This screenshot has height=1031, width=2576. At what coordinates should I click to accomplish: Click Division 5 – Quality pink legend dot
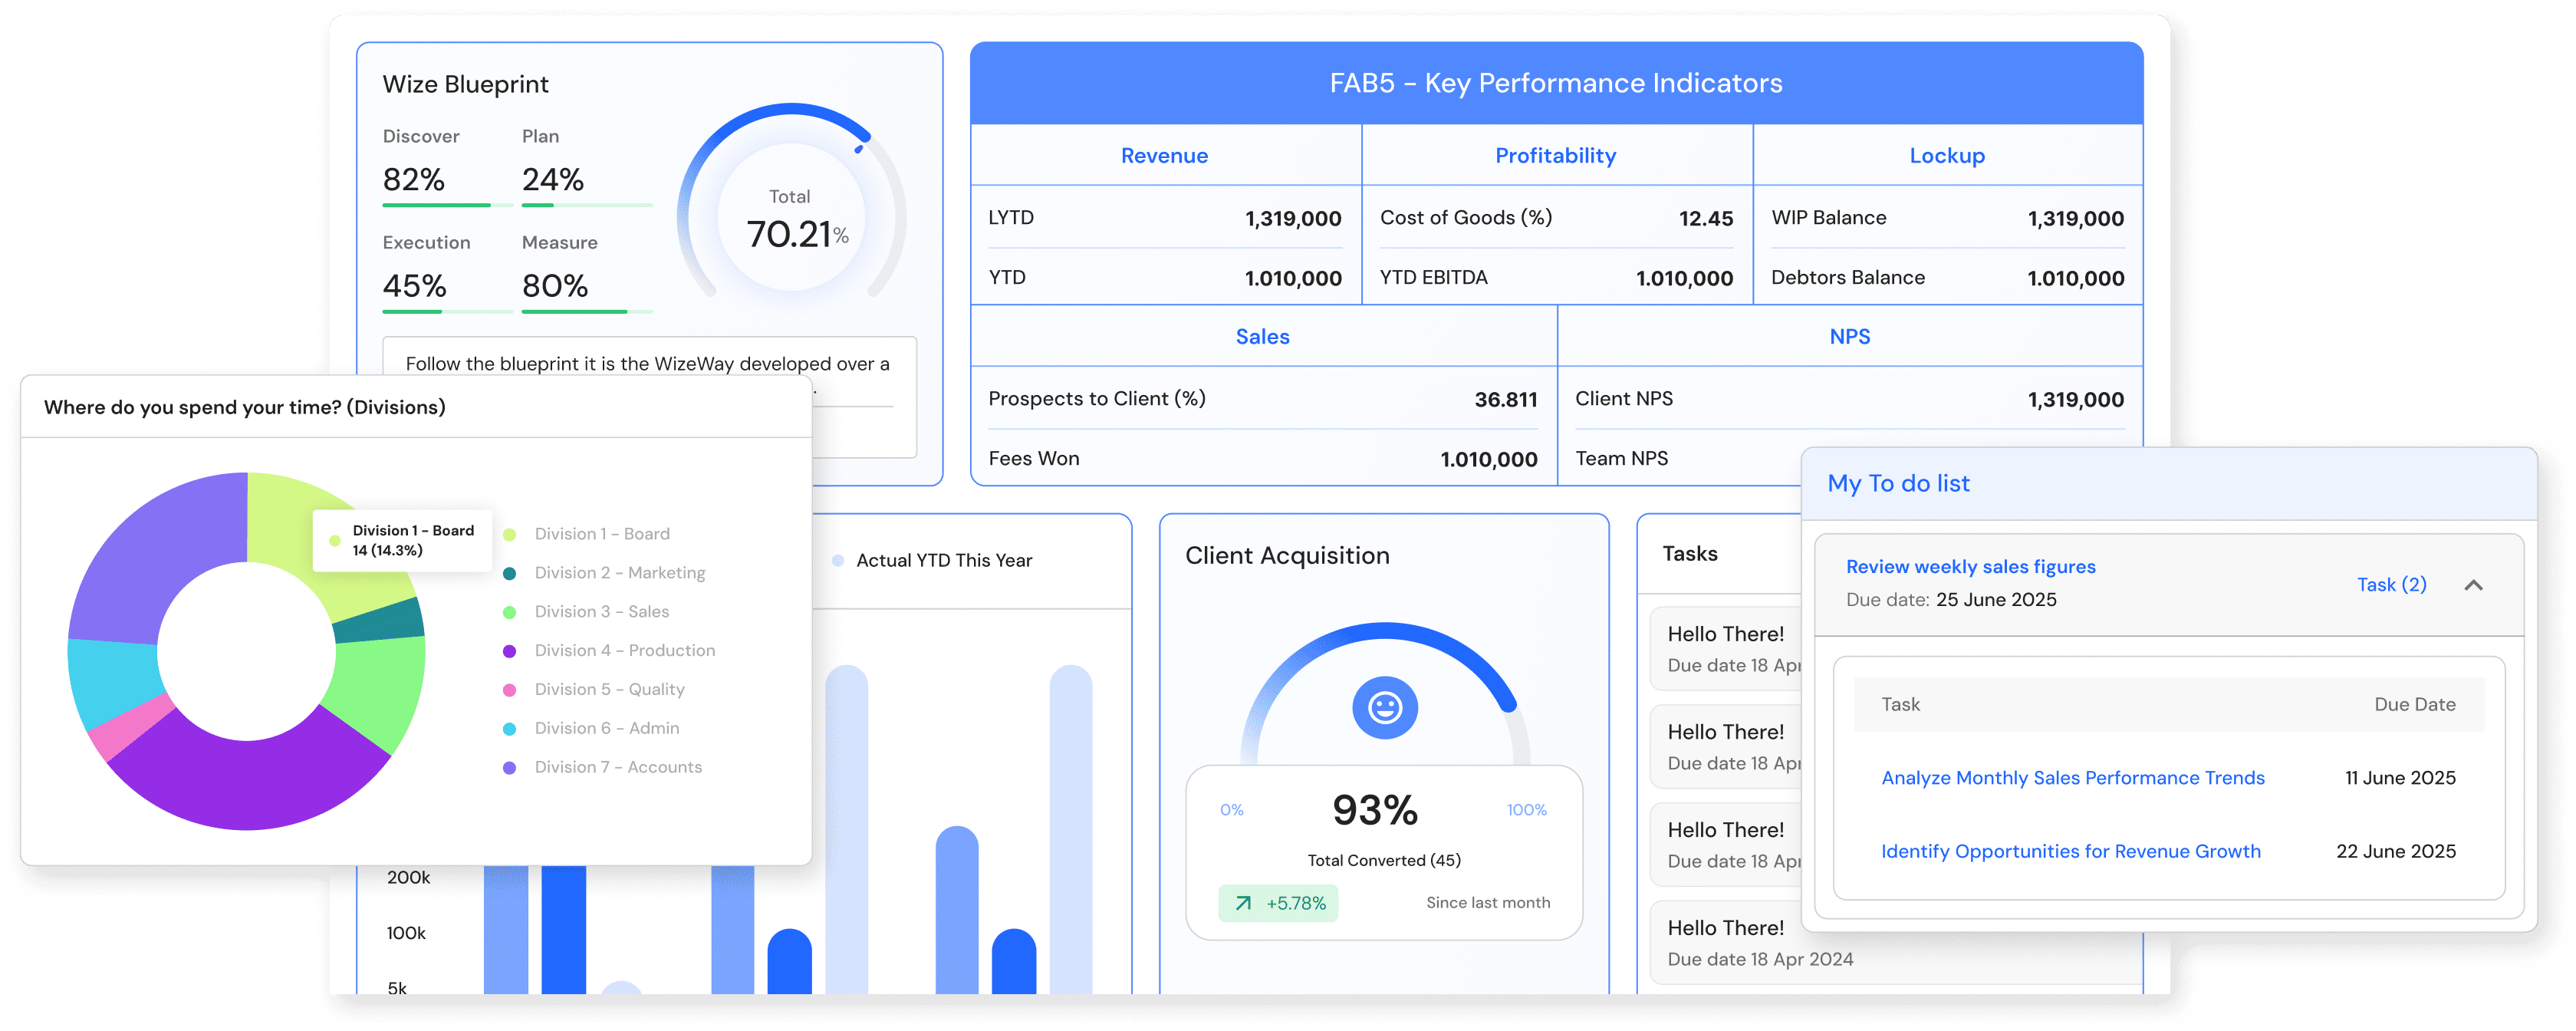[509, 690]
